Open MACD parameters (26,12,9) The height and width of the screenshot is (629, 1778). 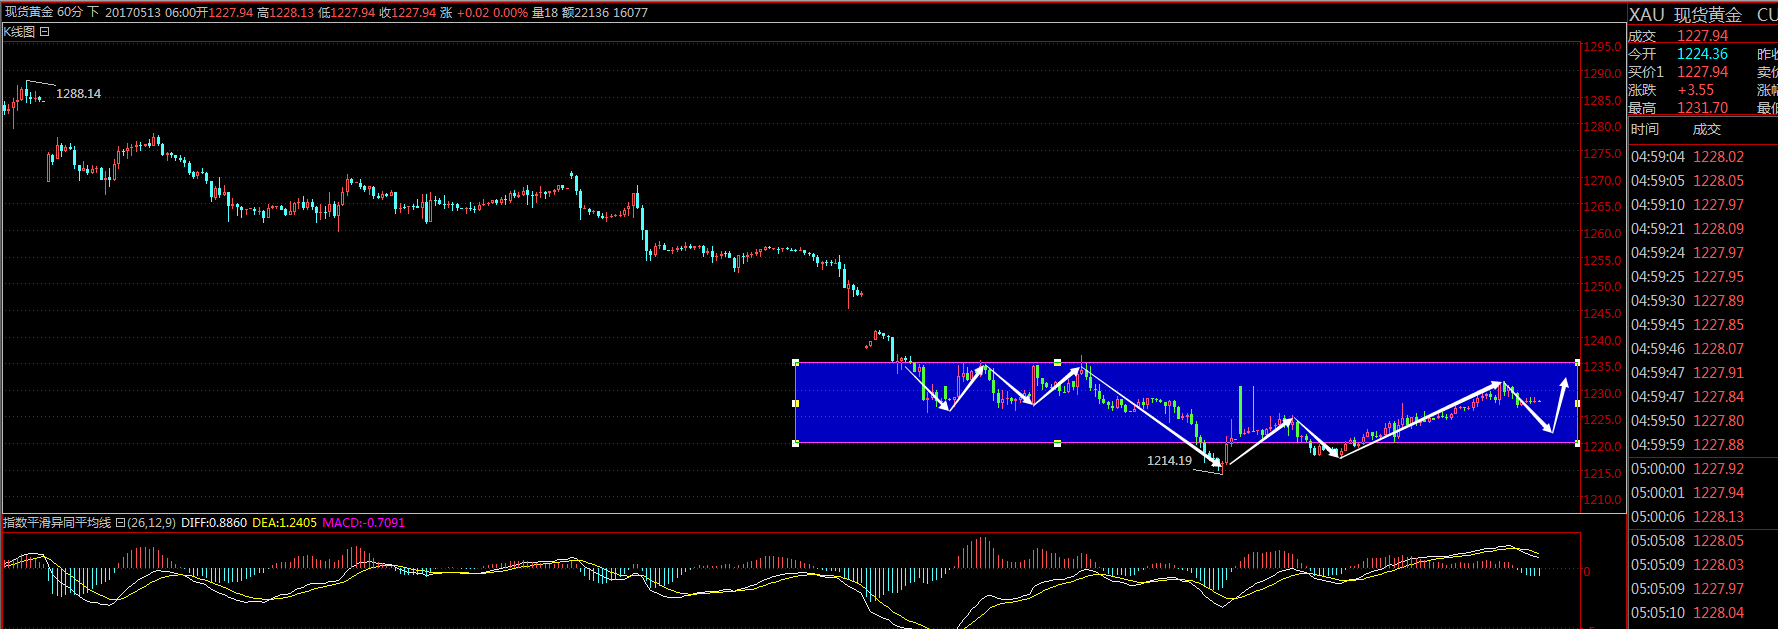coord(151,523)
